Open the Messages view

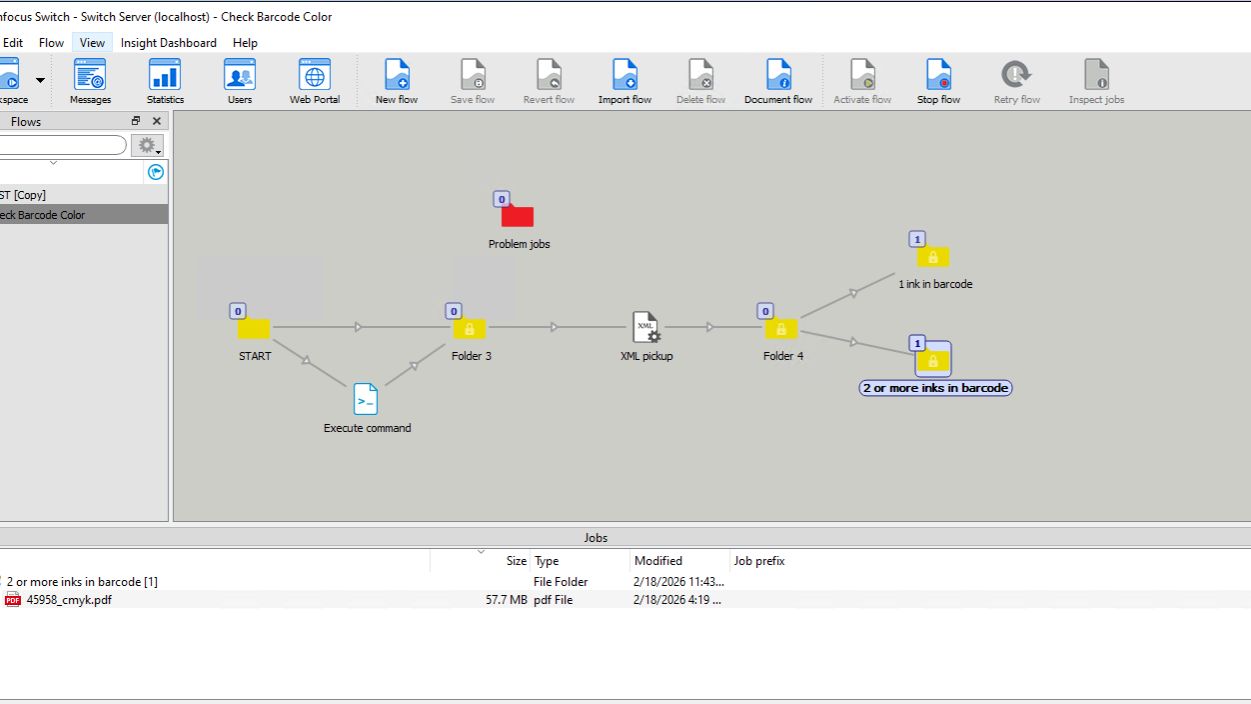click(x=90, y=82)
